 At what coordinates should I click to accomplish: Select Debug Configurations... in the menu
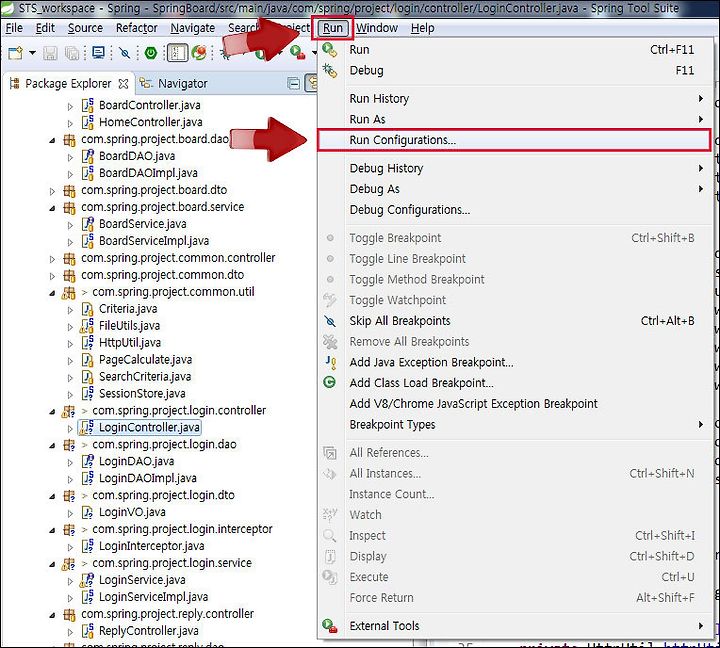click(x=515, y=210)
